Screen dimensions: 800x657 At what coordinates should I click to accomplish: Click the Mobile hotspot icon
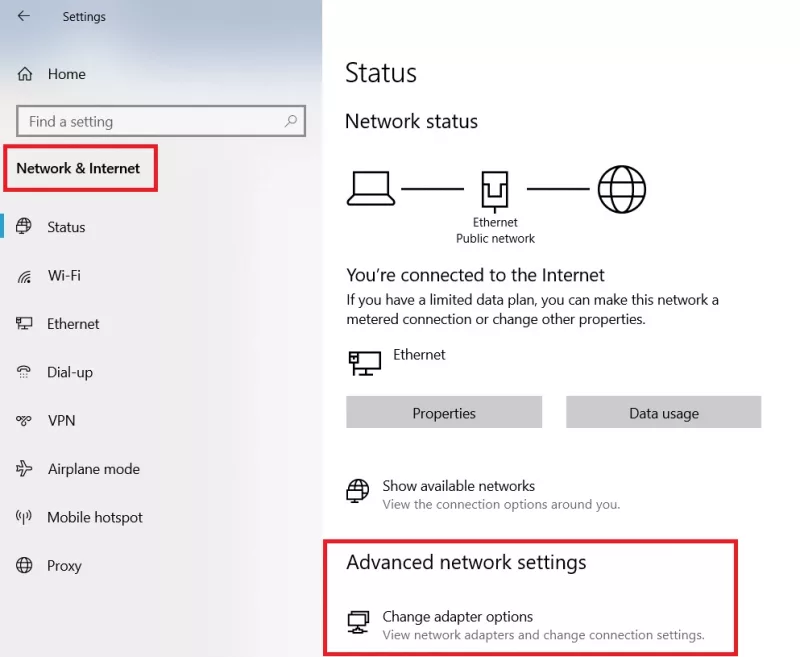point(25,517)
